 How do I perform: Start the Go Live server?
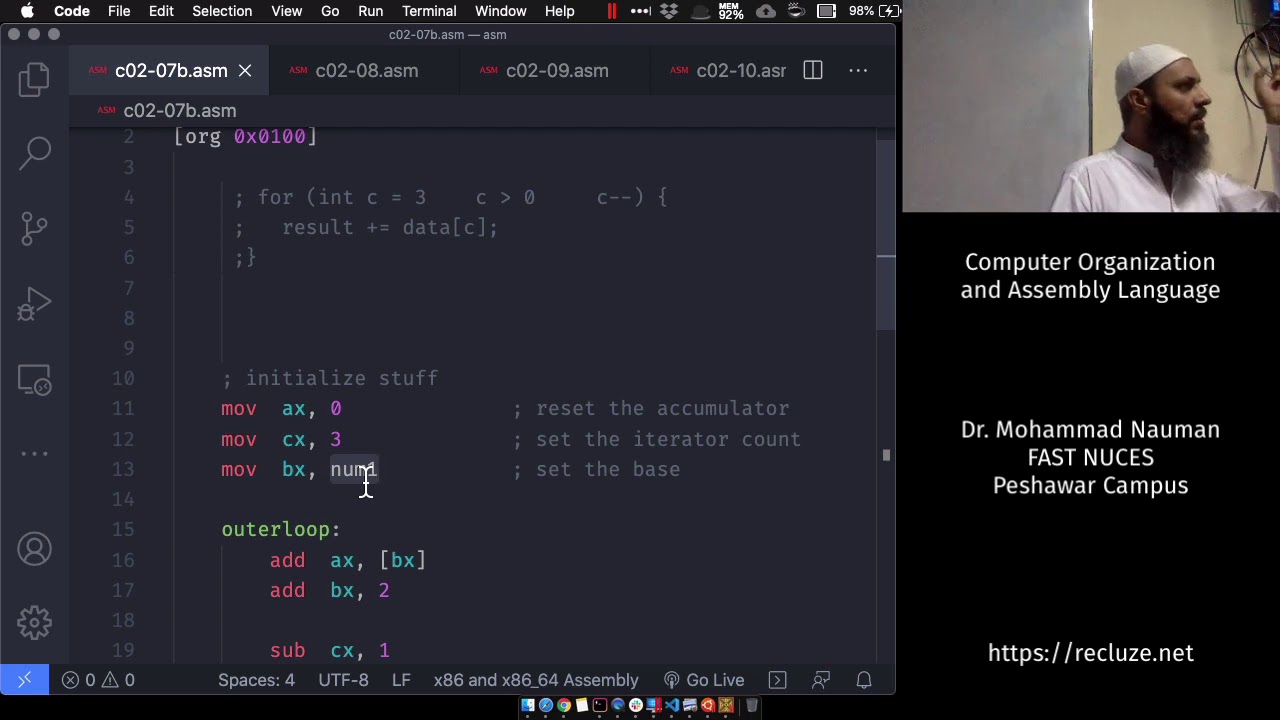704,680
